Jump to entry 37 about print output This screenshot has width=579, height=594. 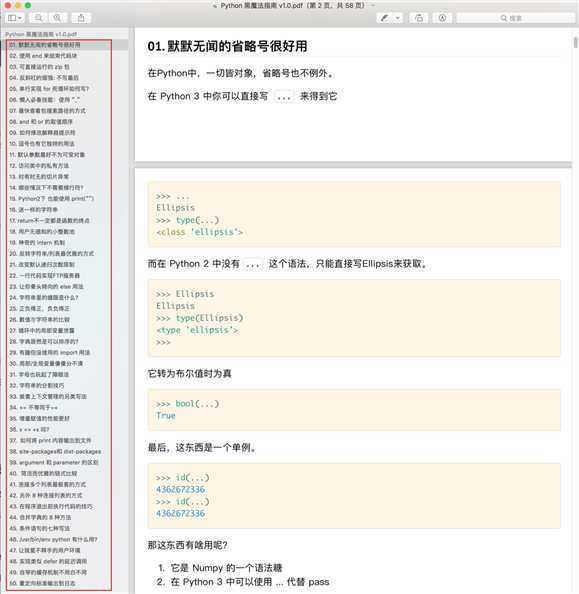[x=50, y=440]
